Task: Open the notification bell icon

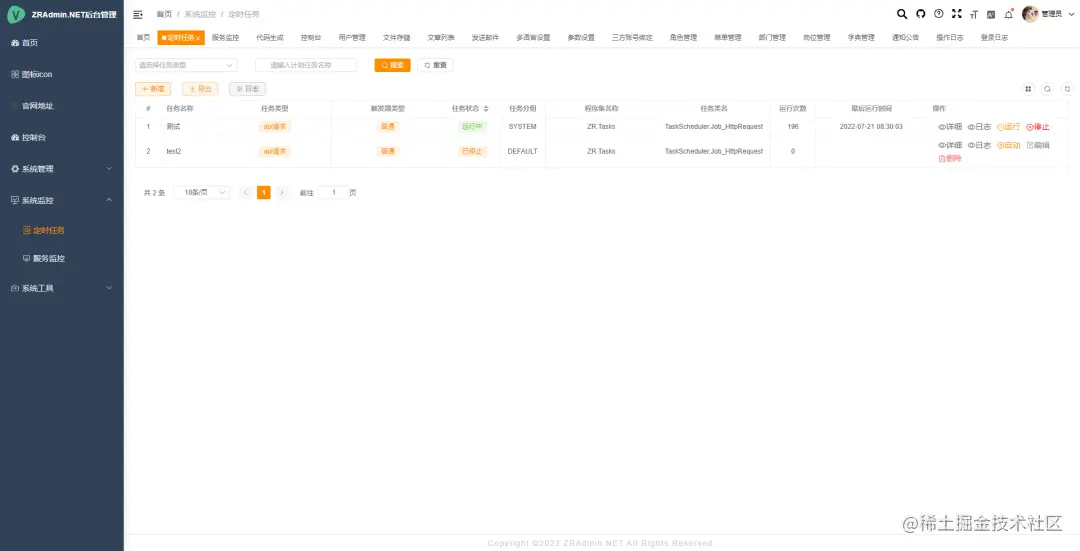Action: (1008, 14)
